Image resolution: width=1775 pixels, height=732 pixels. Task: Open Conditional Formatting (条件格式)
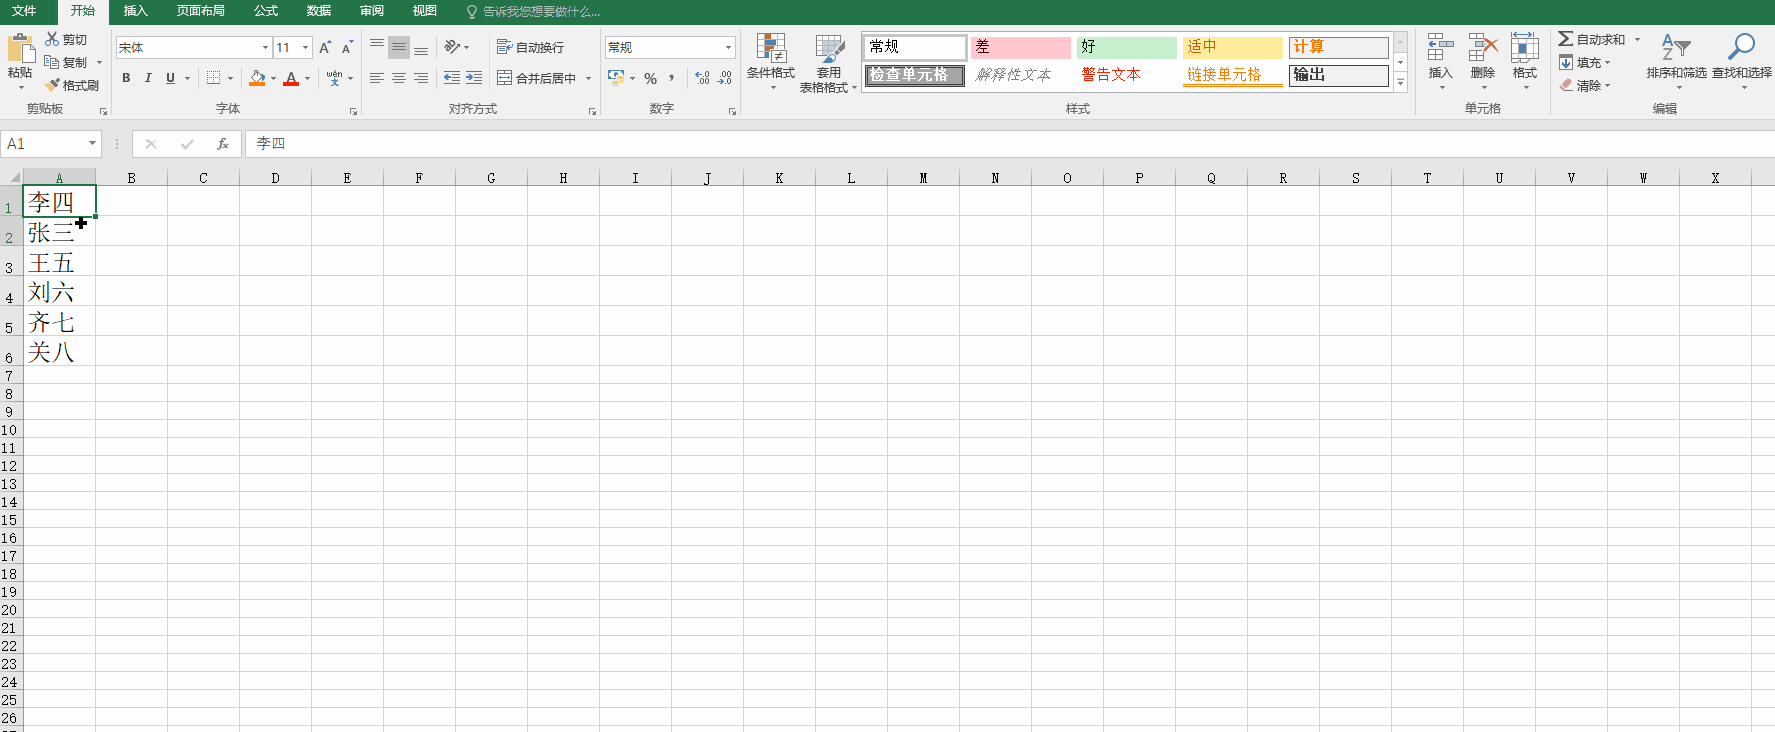(771, 62)
